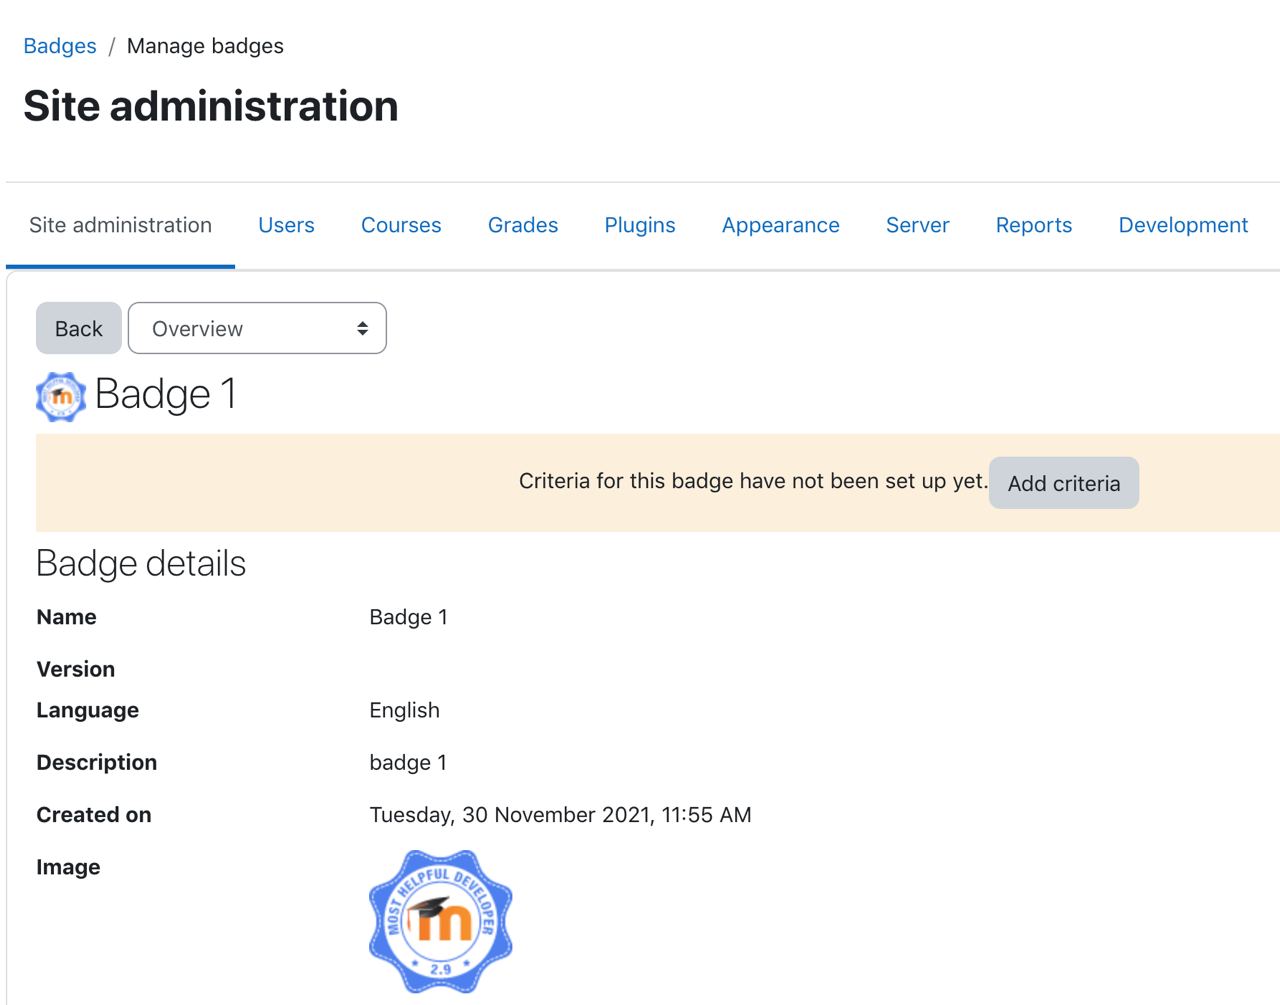This screenshot has width=1280, height=1005.
Task: Open the Reports tab
Action: click(x=1034, y=225)
